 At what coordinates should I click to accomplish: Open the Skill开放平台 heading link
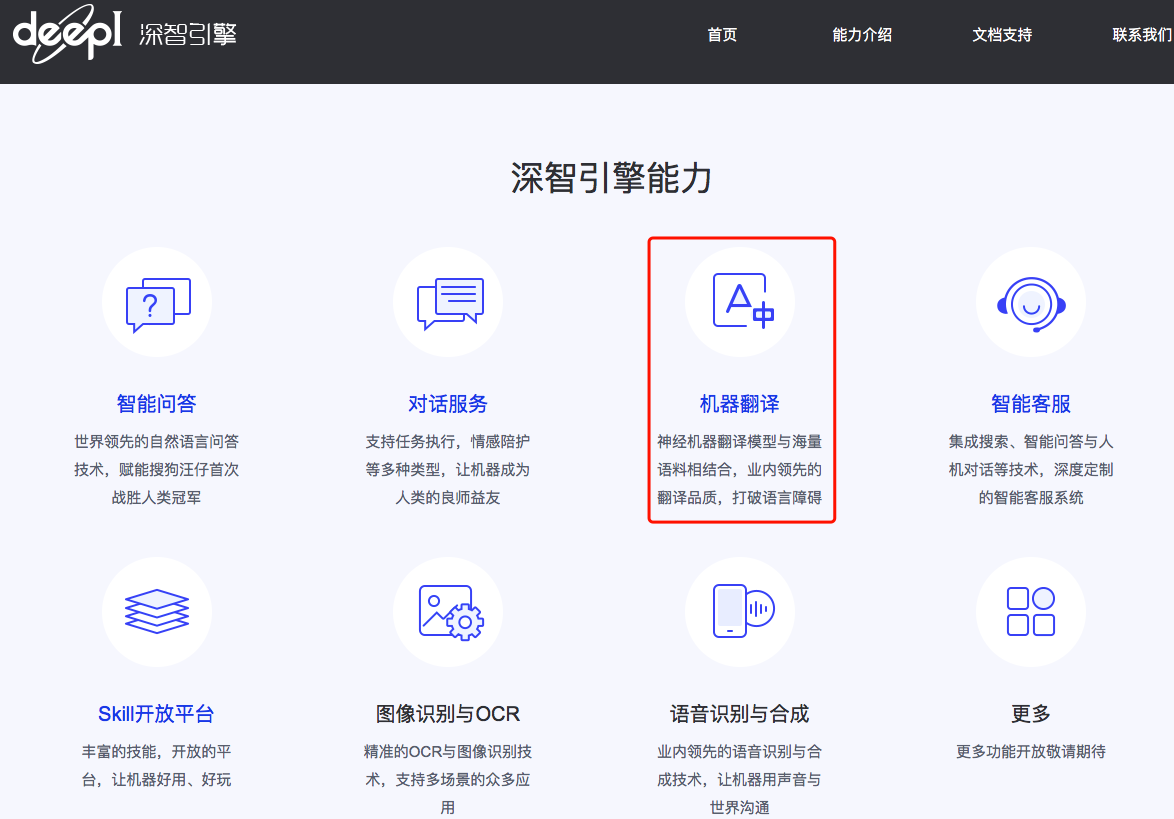pyautogui.click(x=157, y=714)
